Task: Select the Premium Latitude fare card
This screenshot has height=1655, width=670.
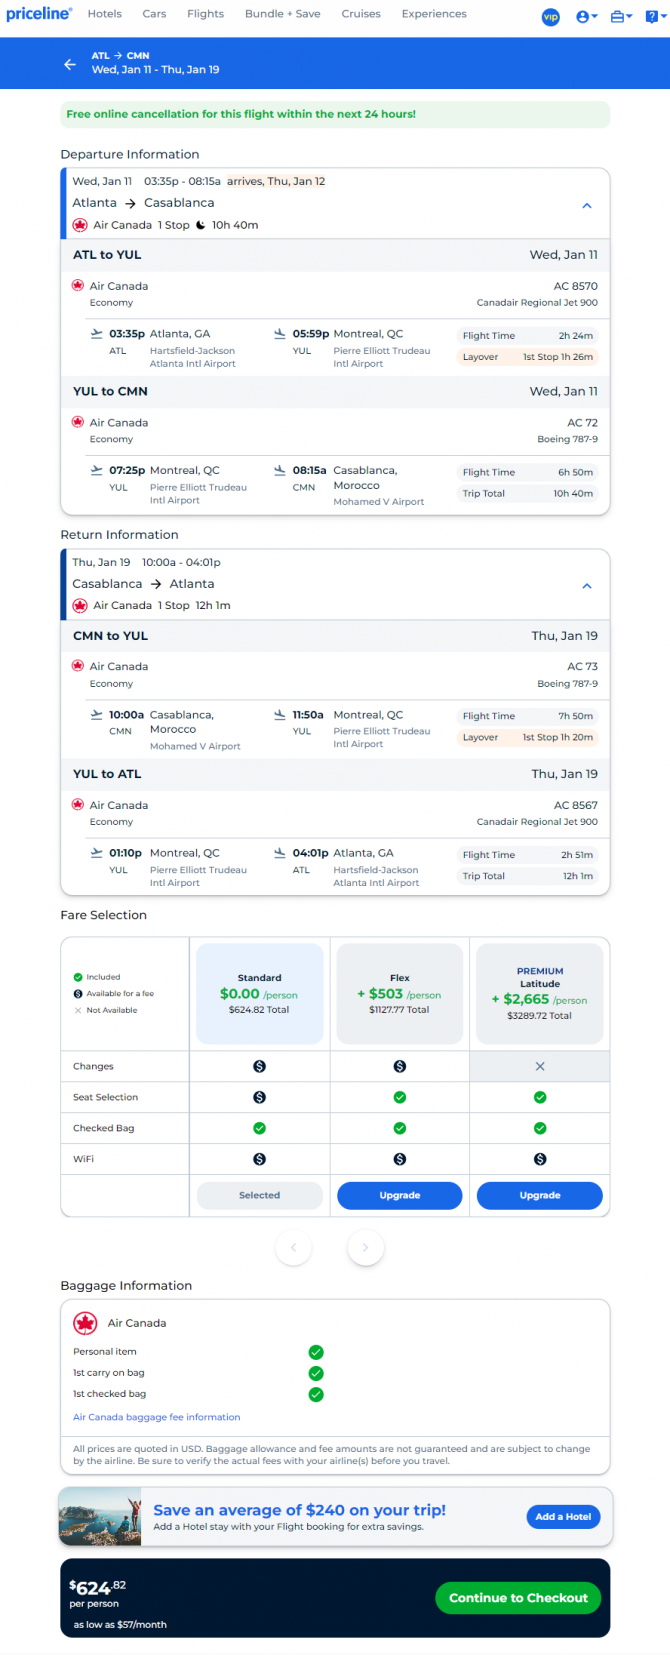Action: click(540, 993)
